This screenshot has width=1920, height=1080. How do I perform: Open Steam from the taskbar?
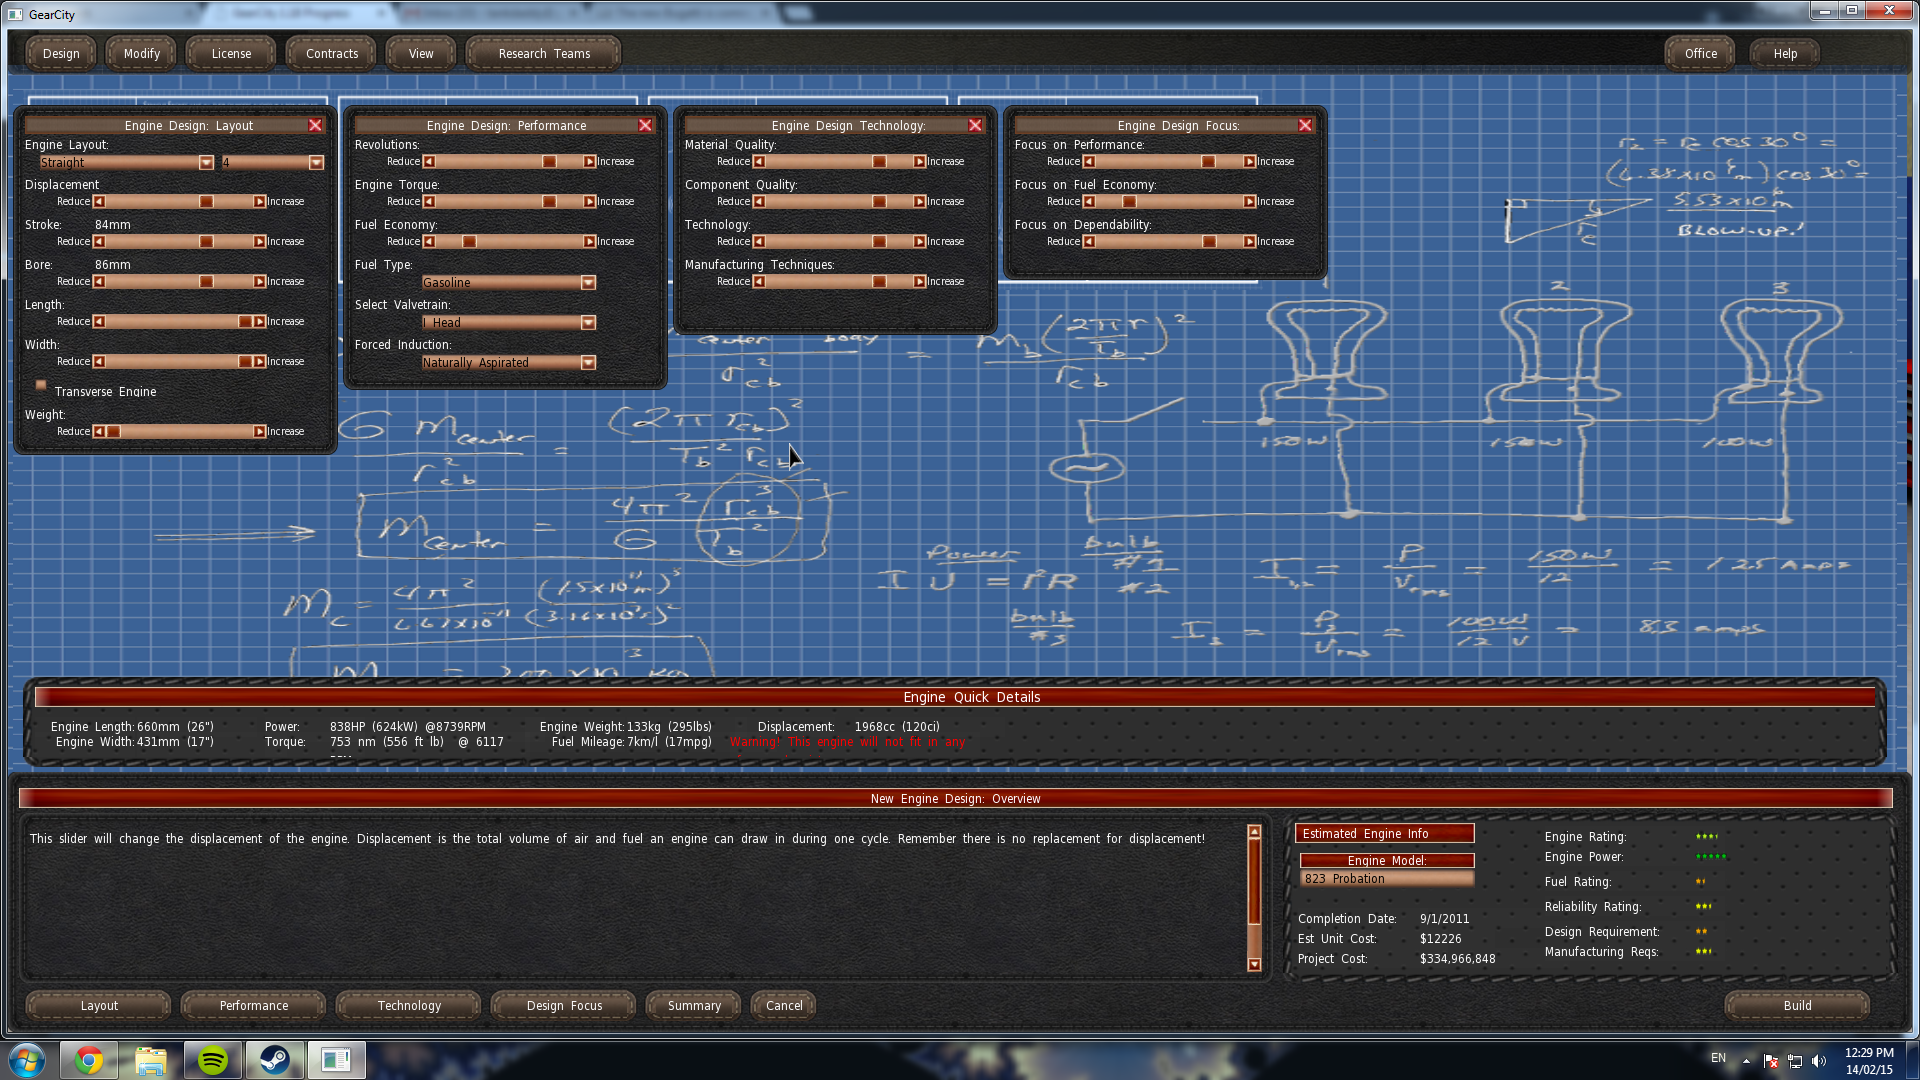pos(274,1060)
